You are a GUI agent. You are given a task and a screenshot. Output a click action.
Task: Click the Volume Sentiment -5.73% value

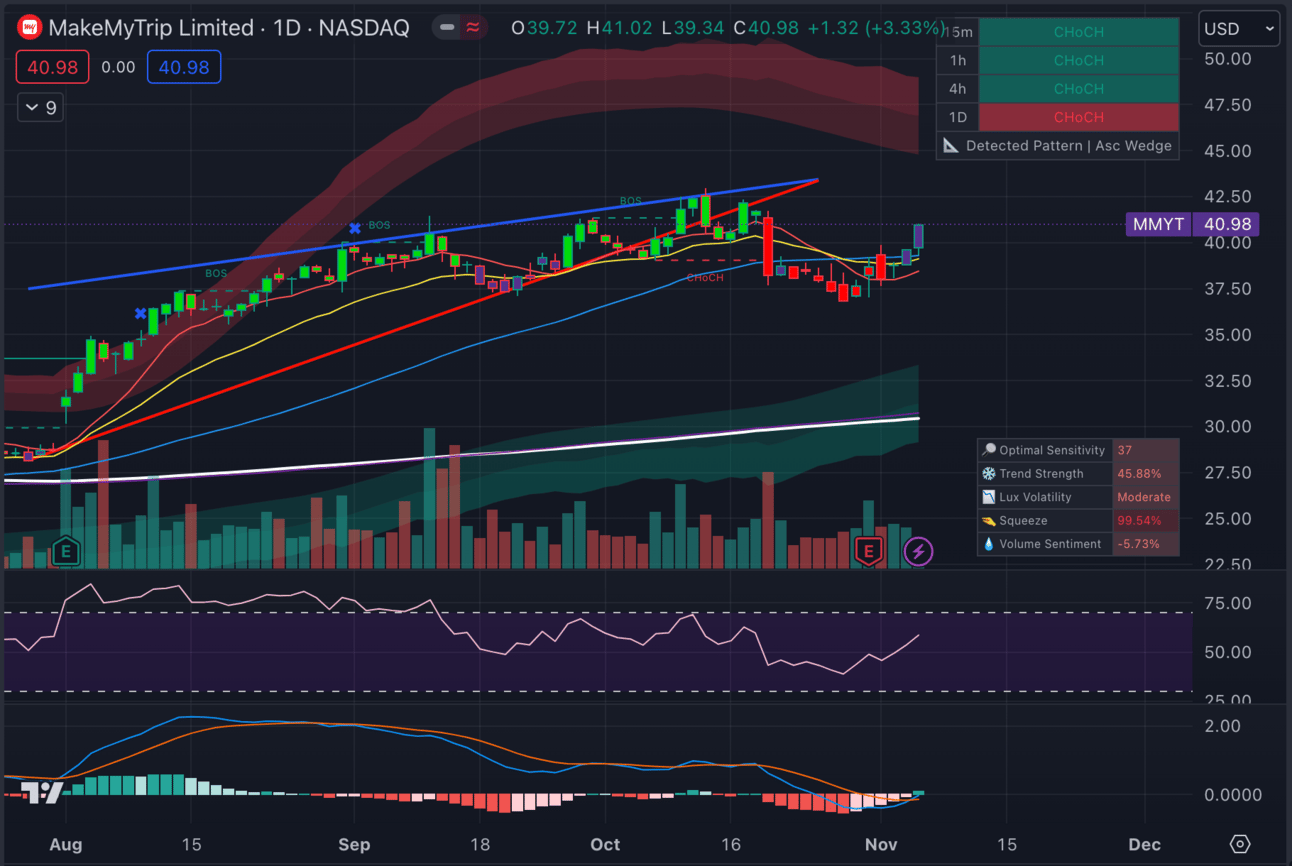1138,544
